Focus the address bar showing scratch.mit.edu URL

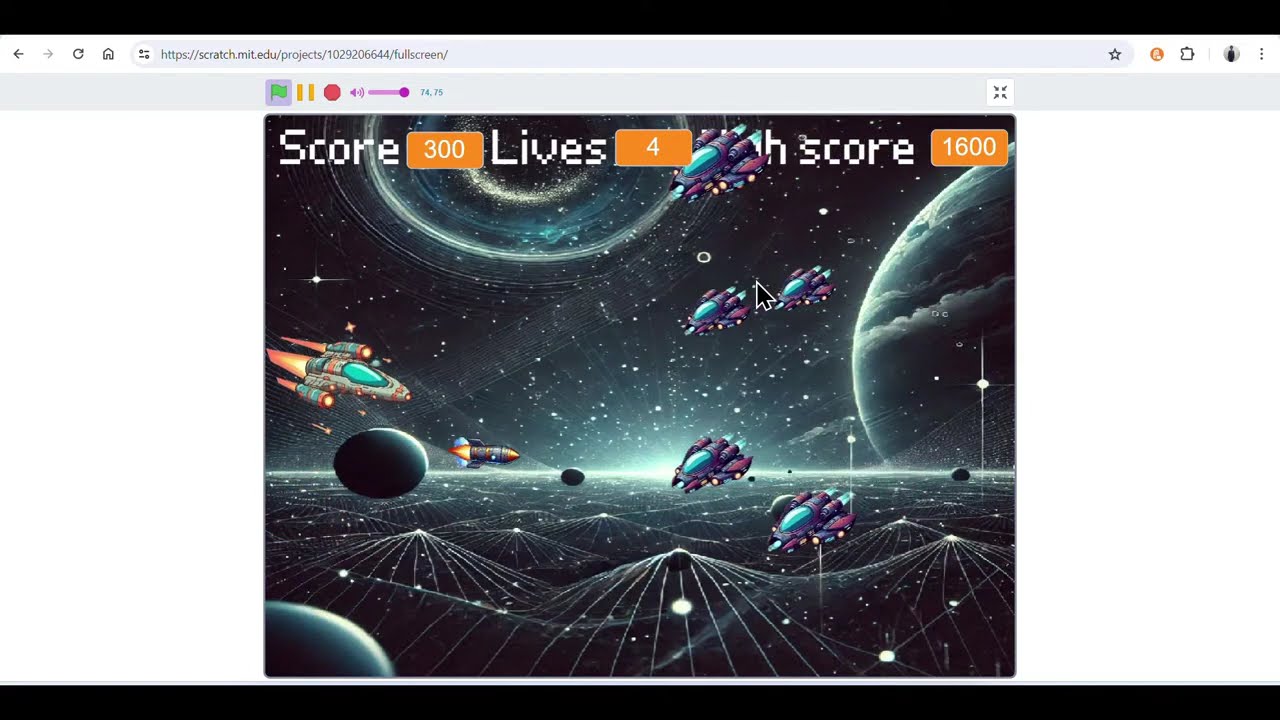[630, 54]
